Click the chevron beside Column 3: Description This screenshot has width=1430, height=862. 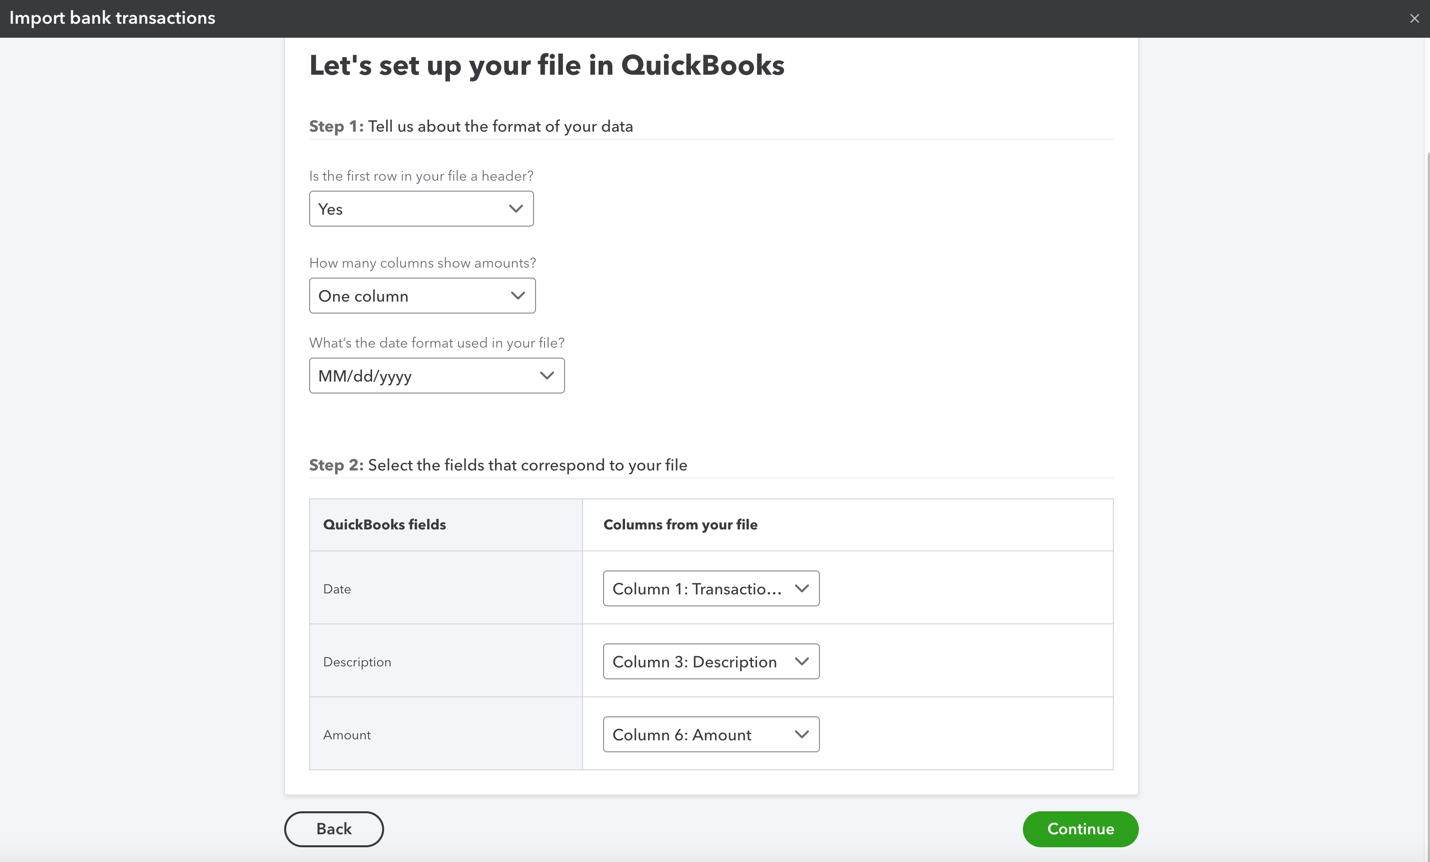[801, 661]
